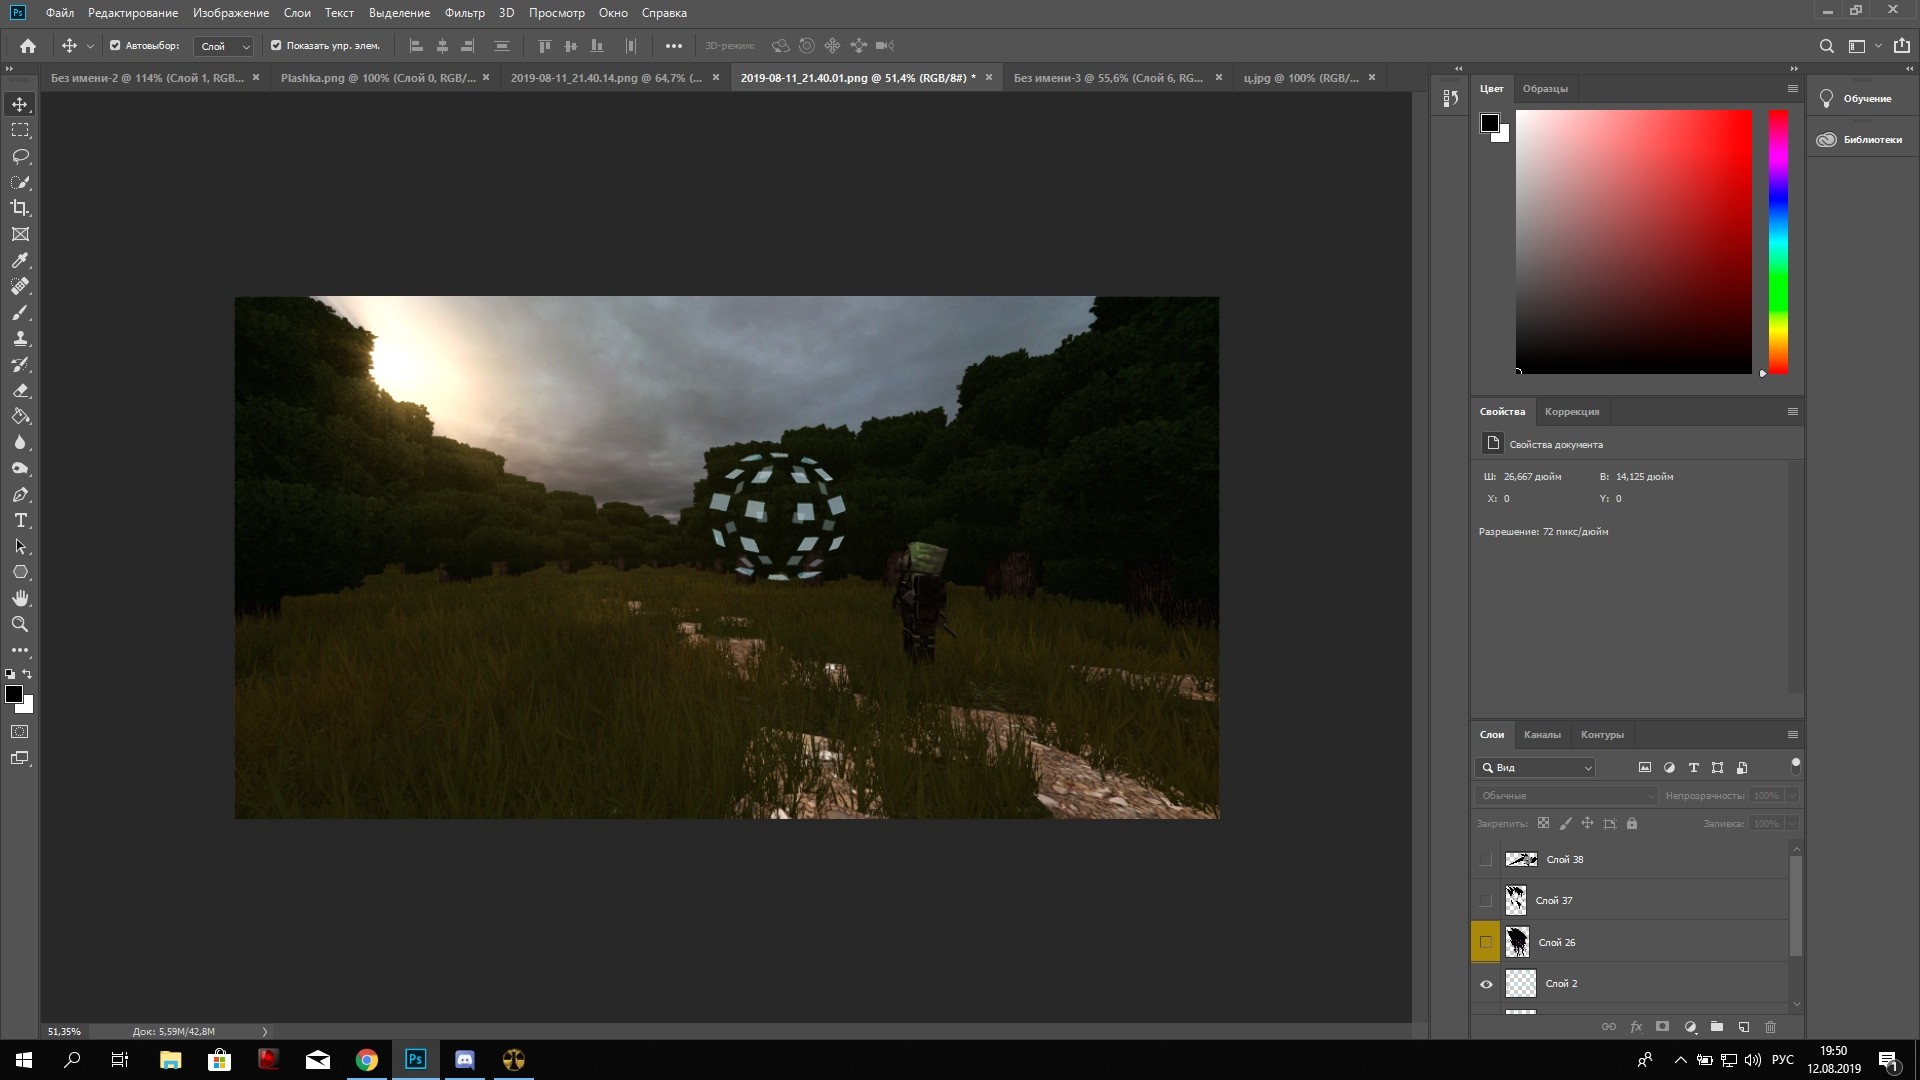Open Opacity Непрозрачность dropdown arrow

(1792, 795)
